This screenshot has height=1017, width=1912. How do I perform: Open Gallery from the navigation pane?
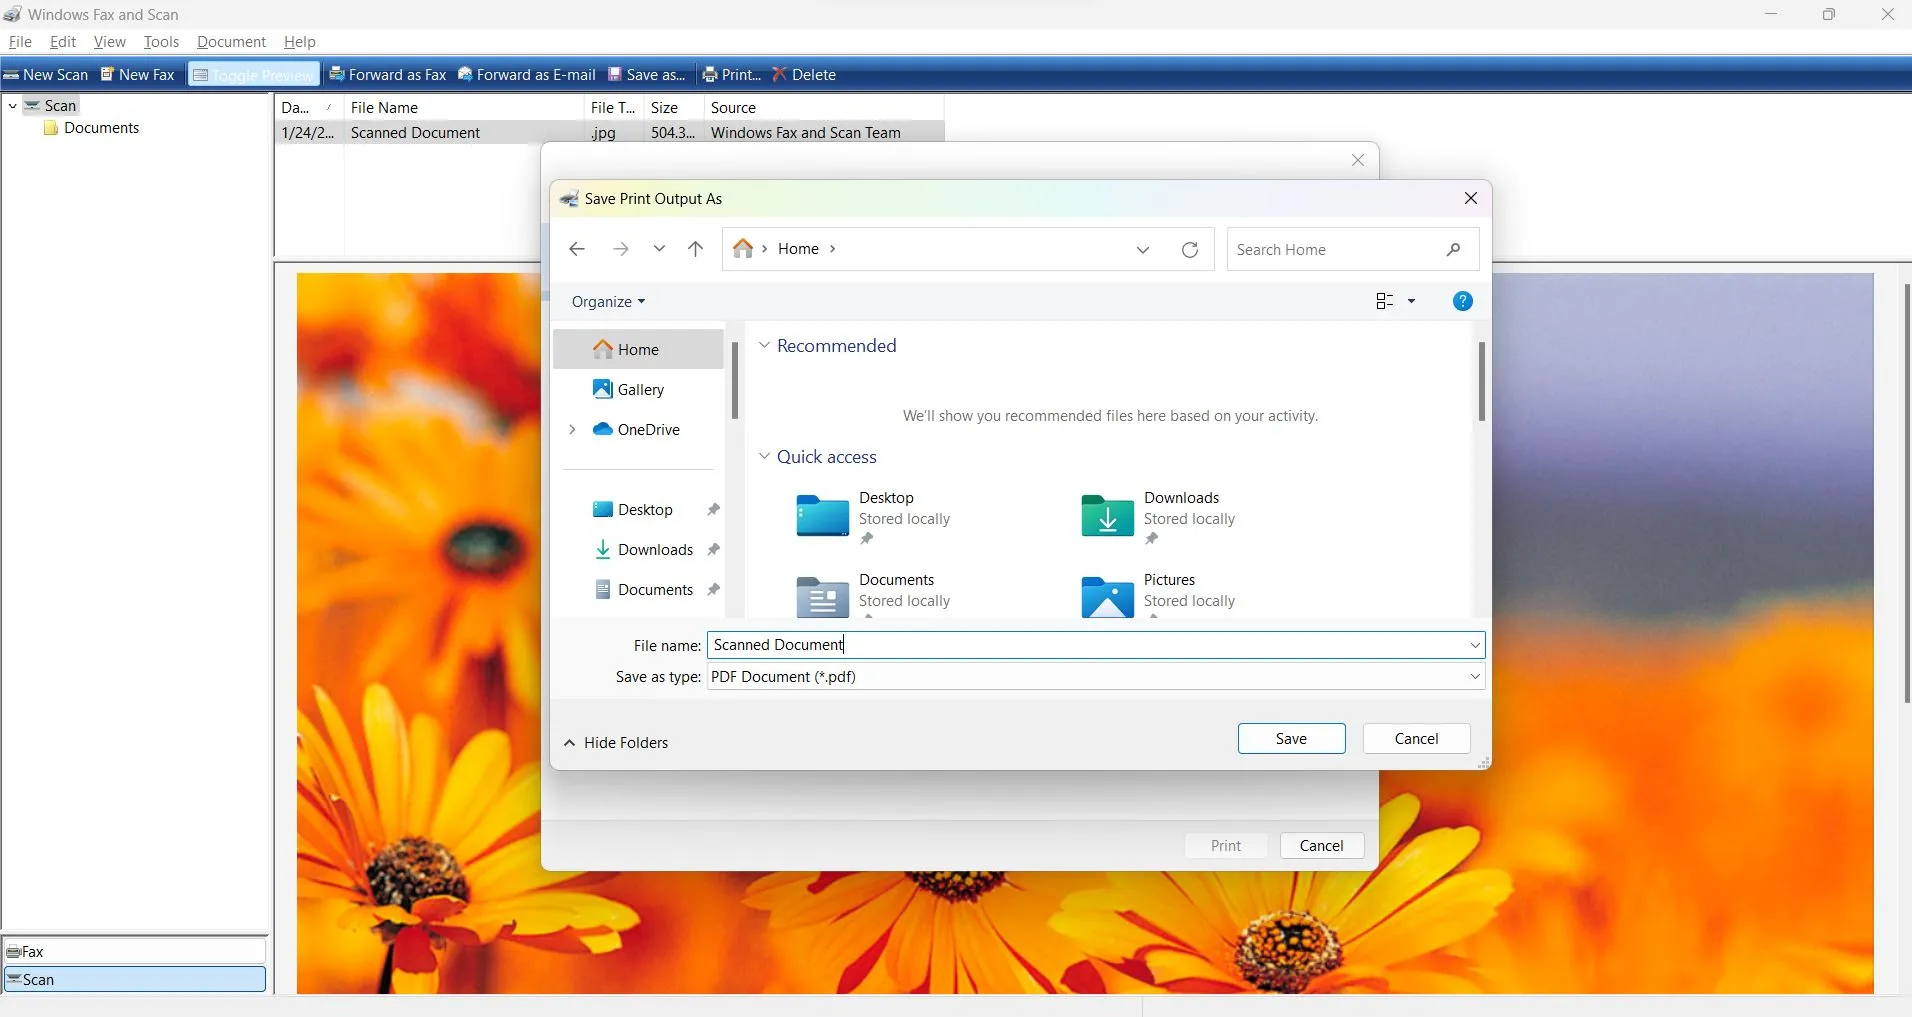(x=640, y=389)
